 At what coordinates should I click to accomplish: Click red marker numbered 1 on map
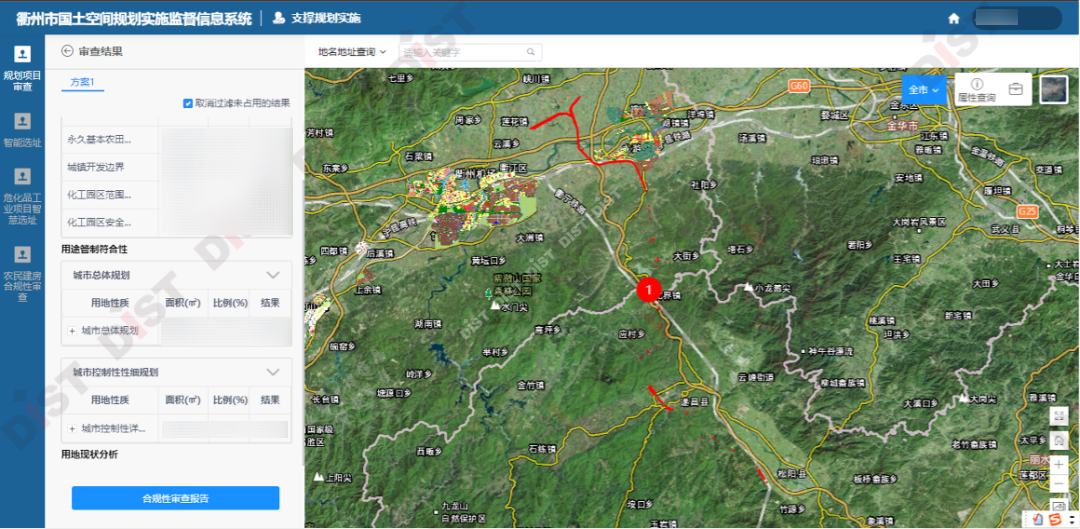(648, 289)
